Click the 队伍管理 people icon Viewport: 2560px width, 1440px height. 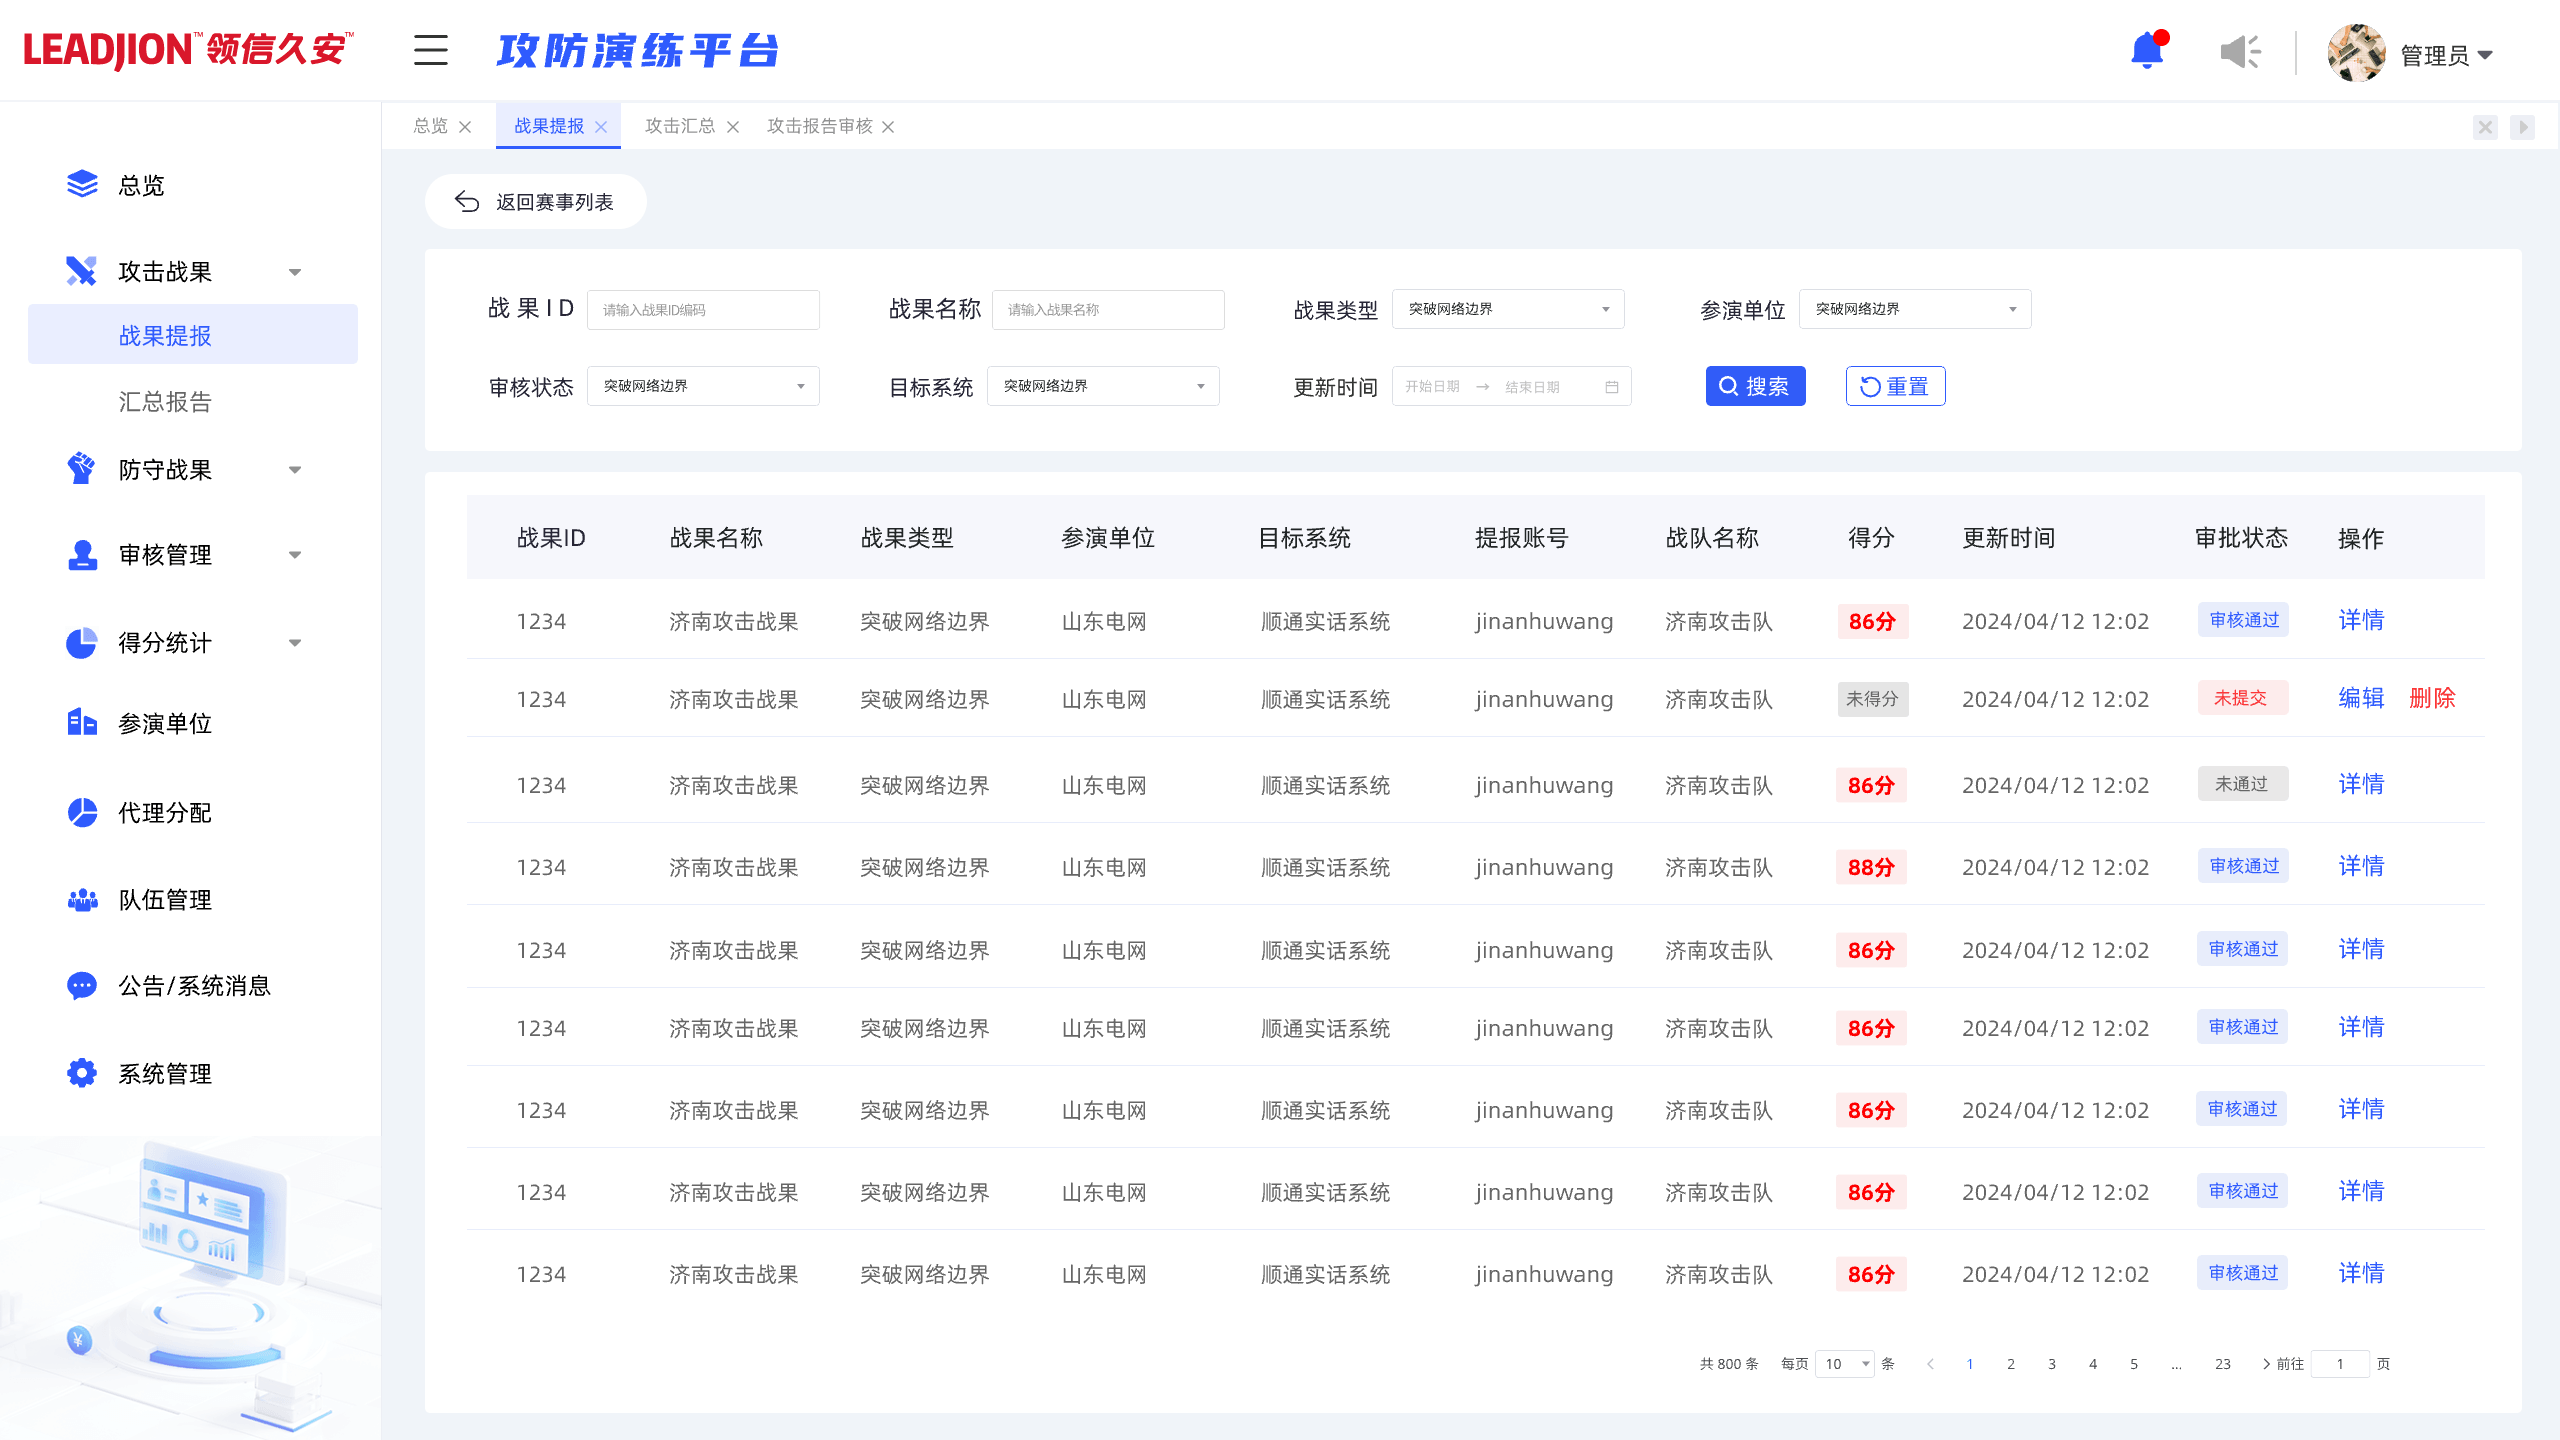[82, 899]
